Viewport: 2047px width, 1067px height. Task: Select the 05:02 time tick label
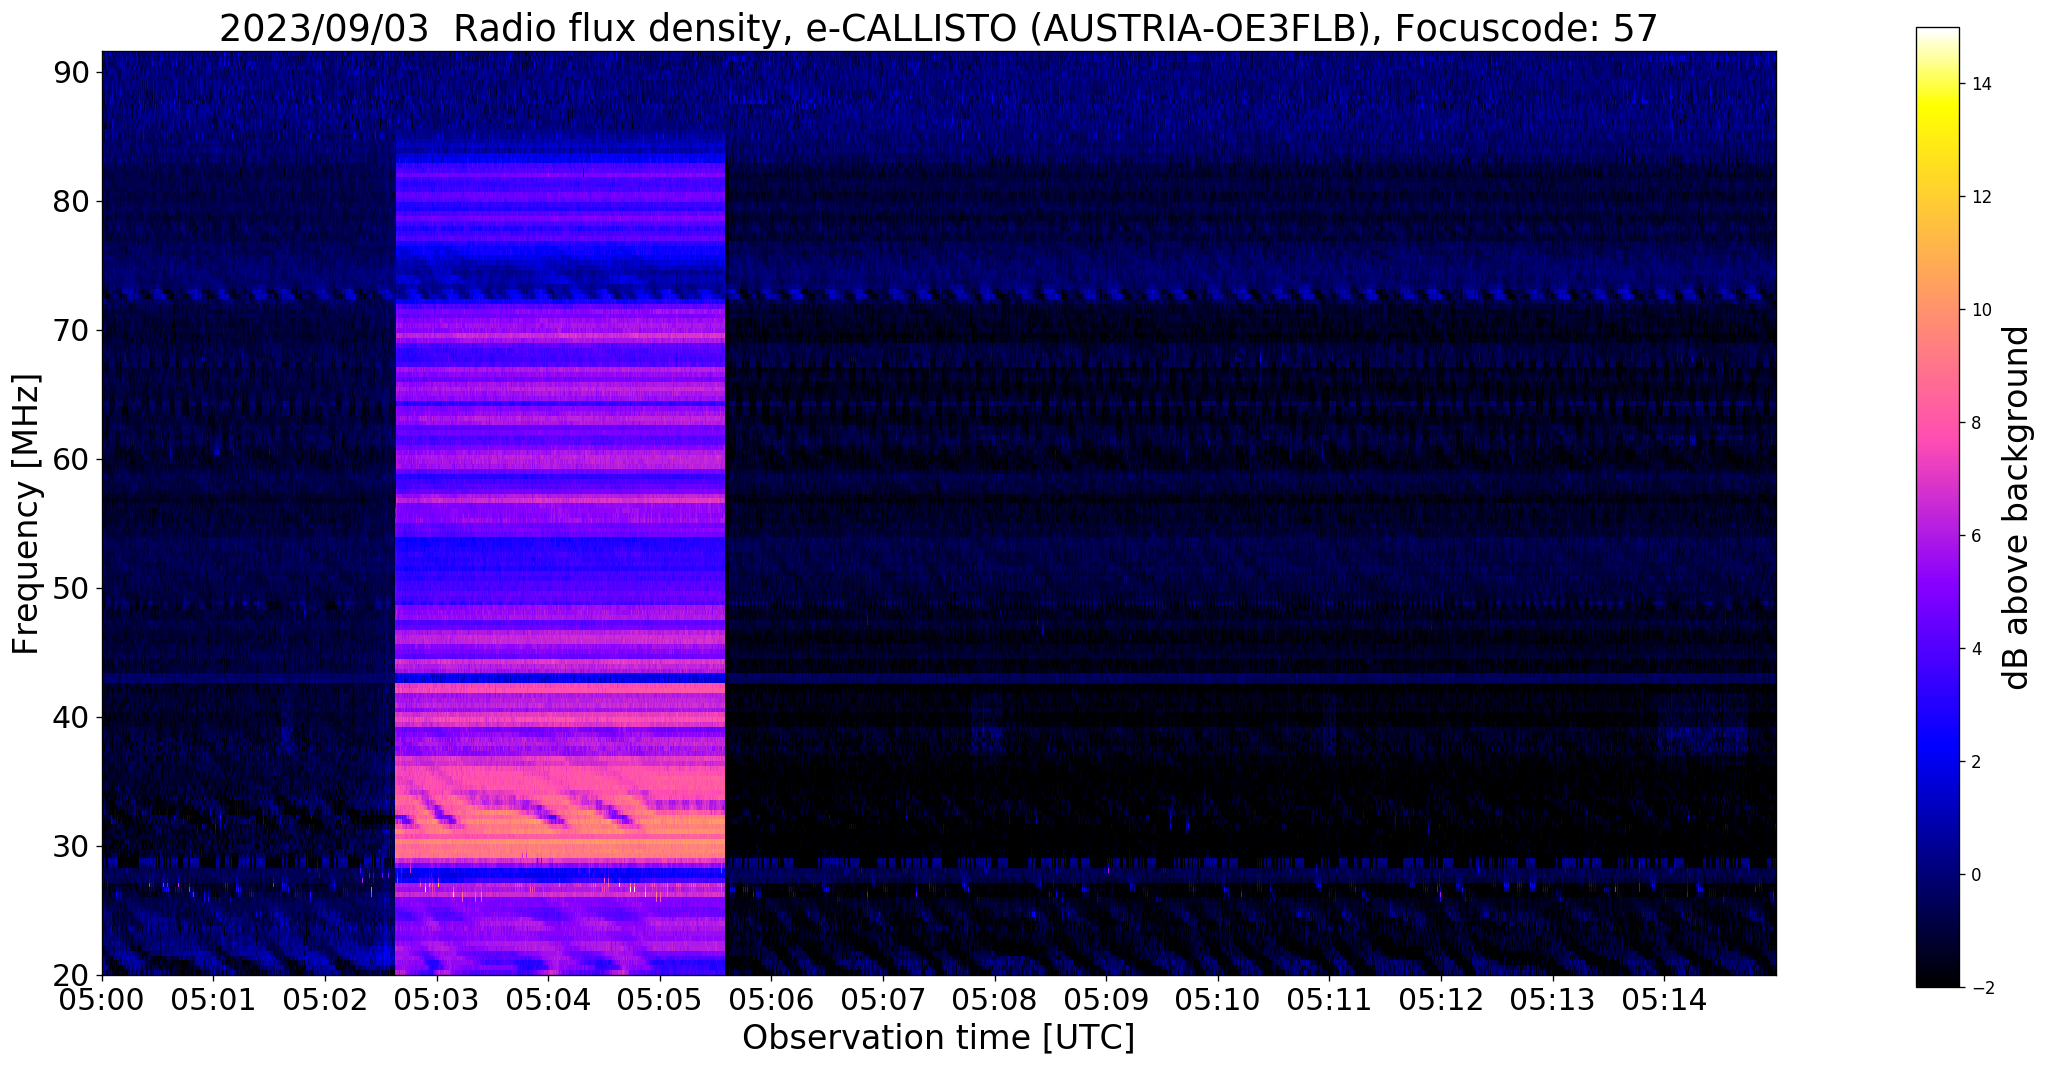[325, 999]
